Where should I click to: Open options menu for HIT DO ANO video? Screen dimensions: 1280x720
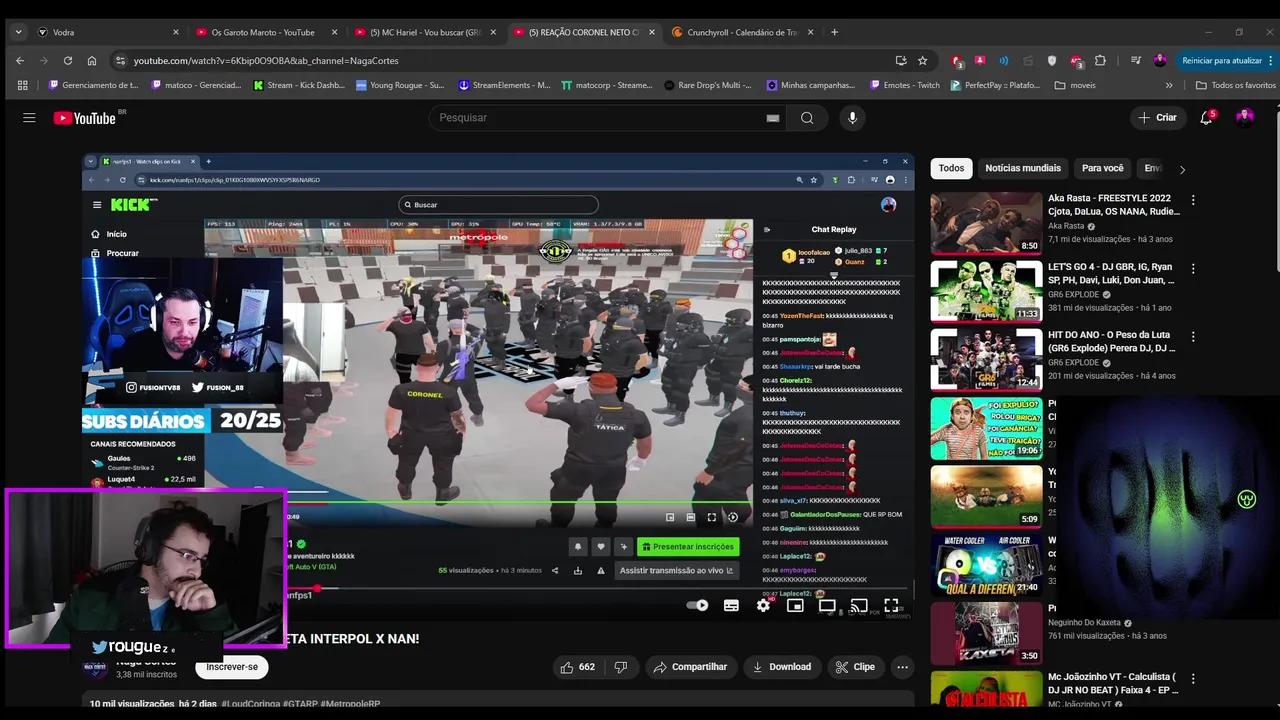coord(1193,337)
